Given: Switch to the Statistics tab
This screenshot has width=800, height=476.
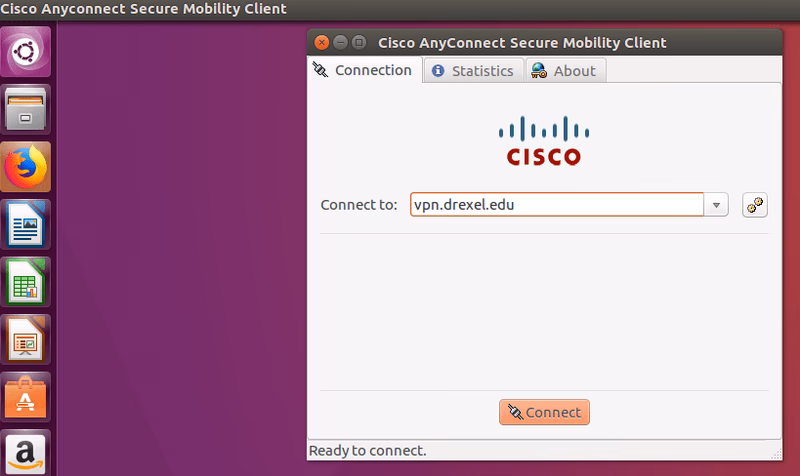Looking at the screenshot, I should [472, 71].
